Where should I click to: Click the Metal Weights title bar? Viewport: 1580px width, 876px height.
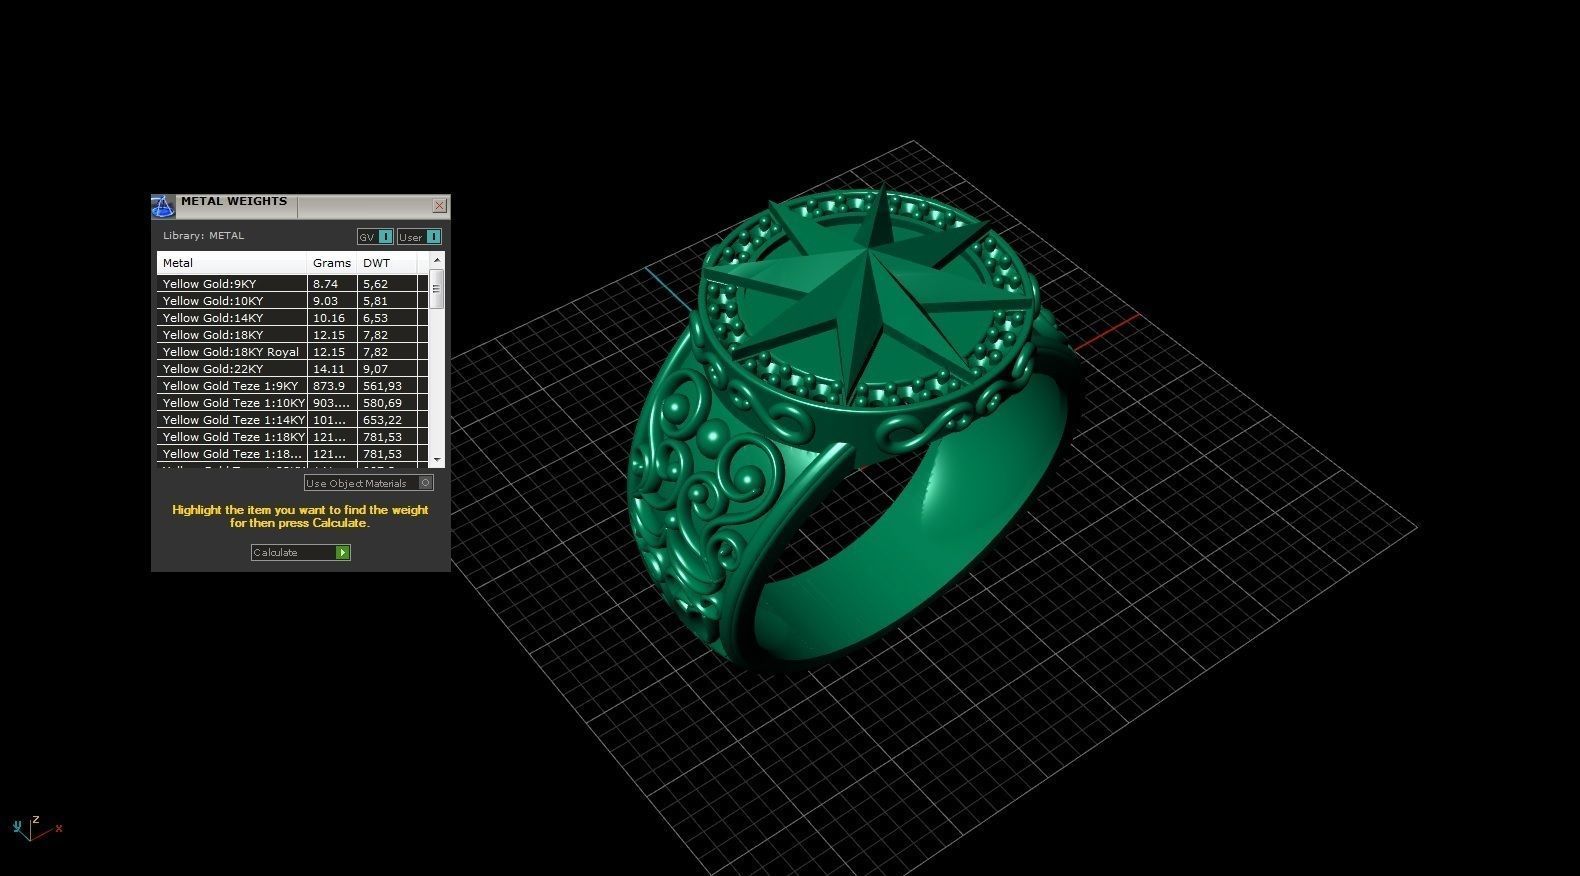coord(300,206)
